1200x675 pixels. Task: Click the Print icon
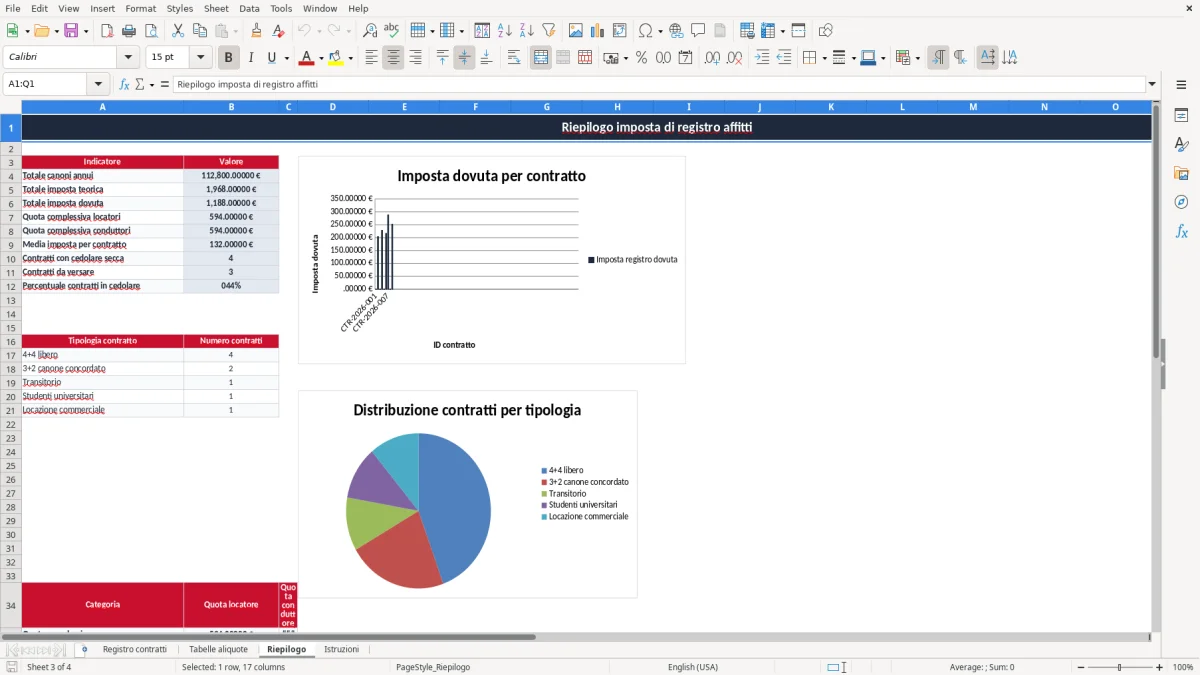pyautogui.click(x=129, y=31)
